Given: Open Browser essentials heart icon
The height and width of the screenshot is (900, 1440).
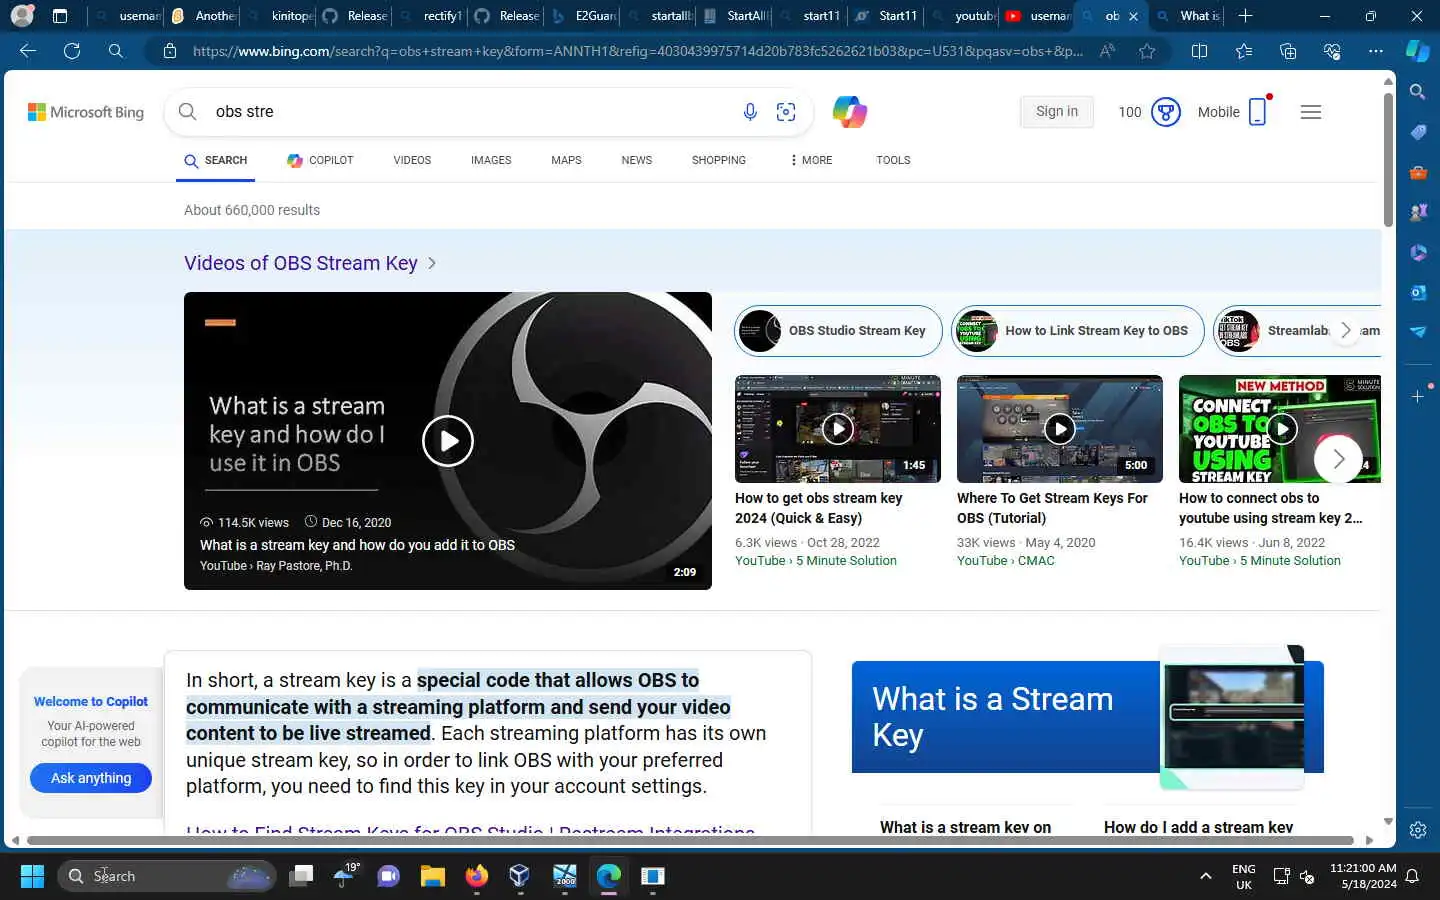Looking at the screenshot, I should (x=1332, y=51).
